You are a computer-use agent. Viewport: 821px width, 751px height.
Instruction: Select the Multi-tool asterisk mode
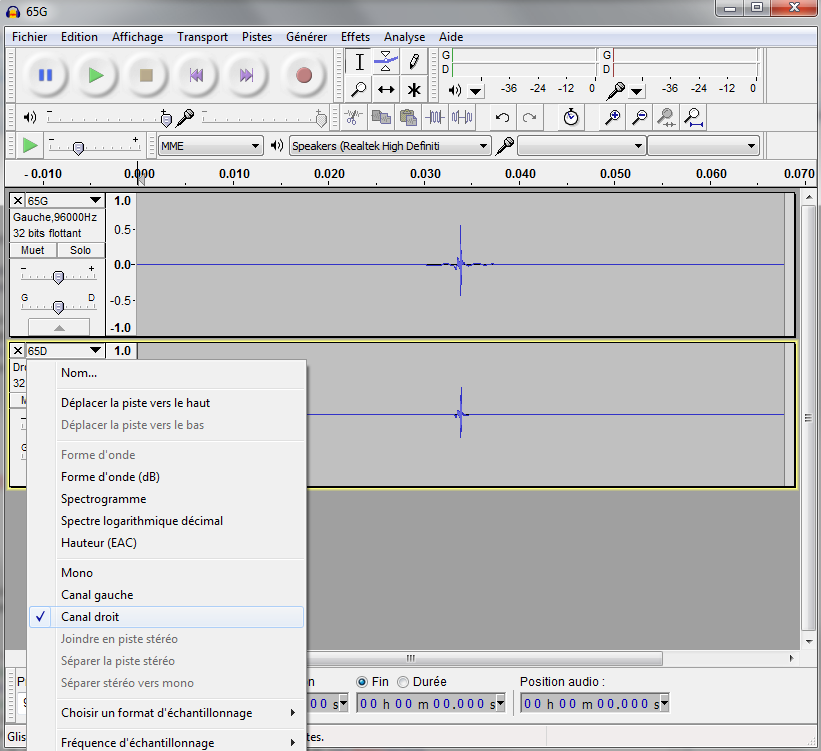point(414,90)
